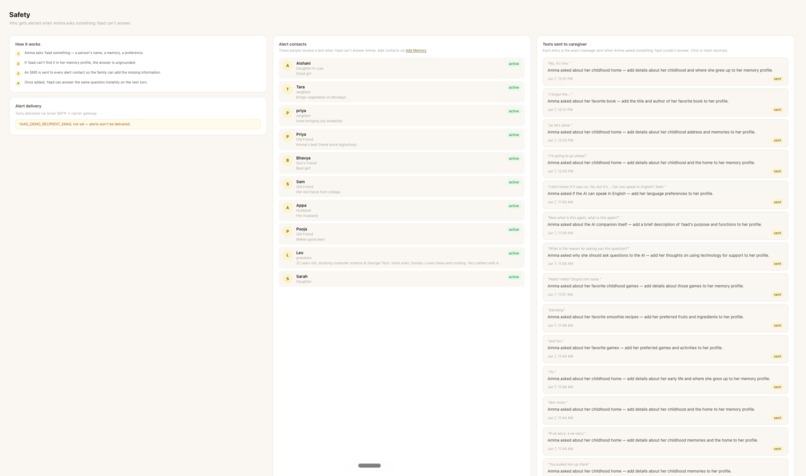The width and height of the screenshot is (806, 476).
Task: Click the text "Her old friend from college"
Action: (318, 192)
